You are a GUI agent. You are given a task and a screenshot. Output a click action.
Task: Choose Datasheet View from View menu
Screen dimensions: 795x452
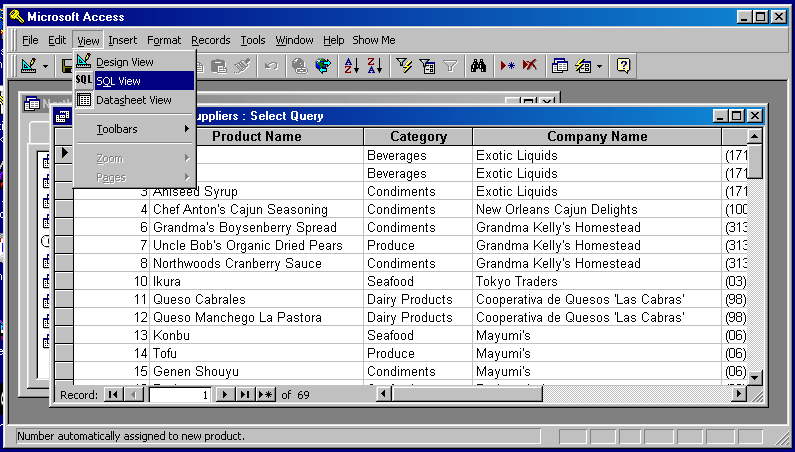[134, 100]
